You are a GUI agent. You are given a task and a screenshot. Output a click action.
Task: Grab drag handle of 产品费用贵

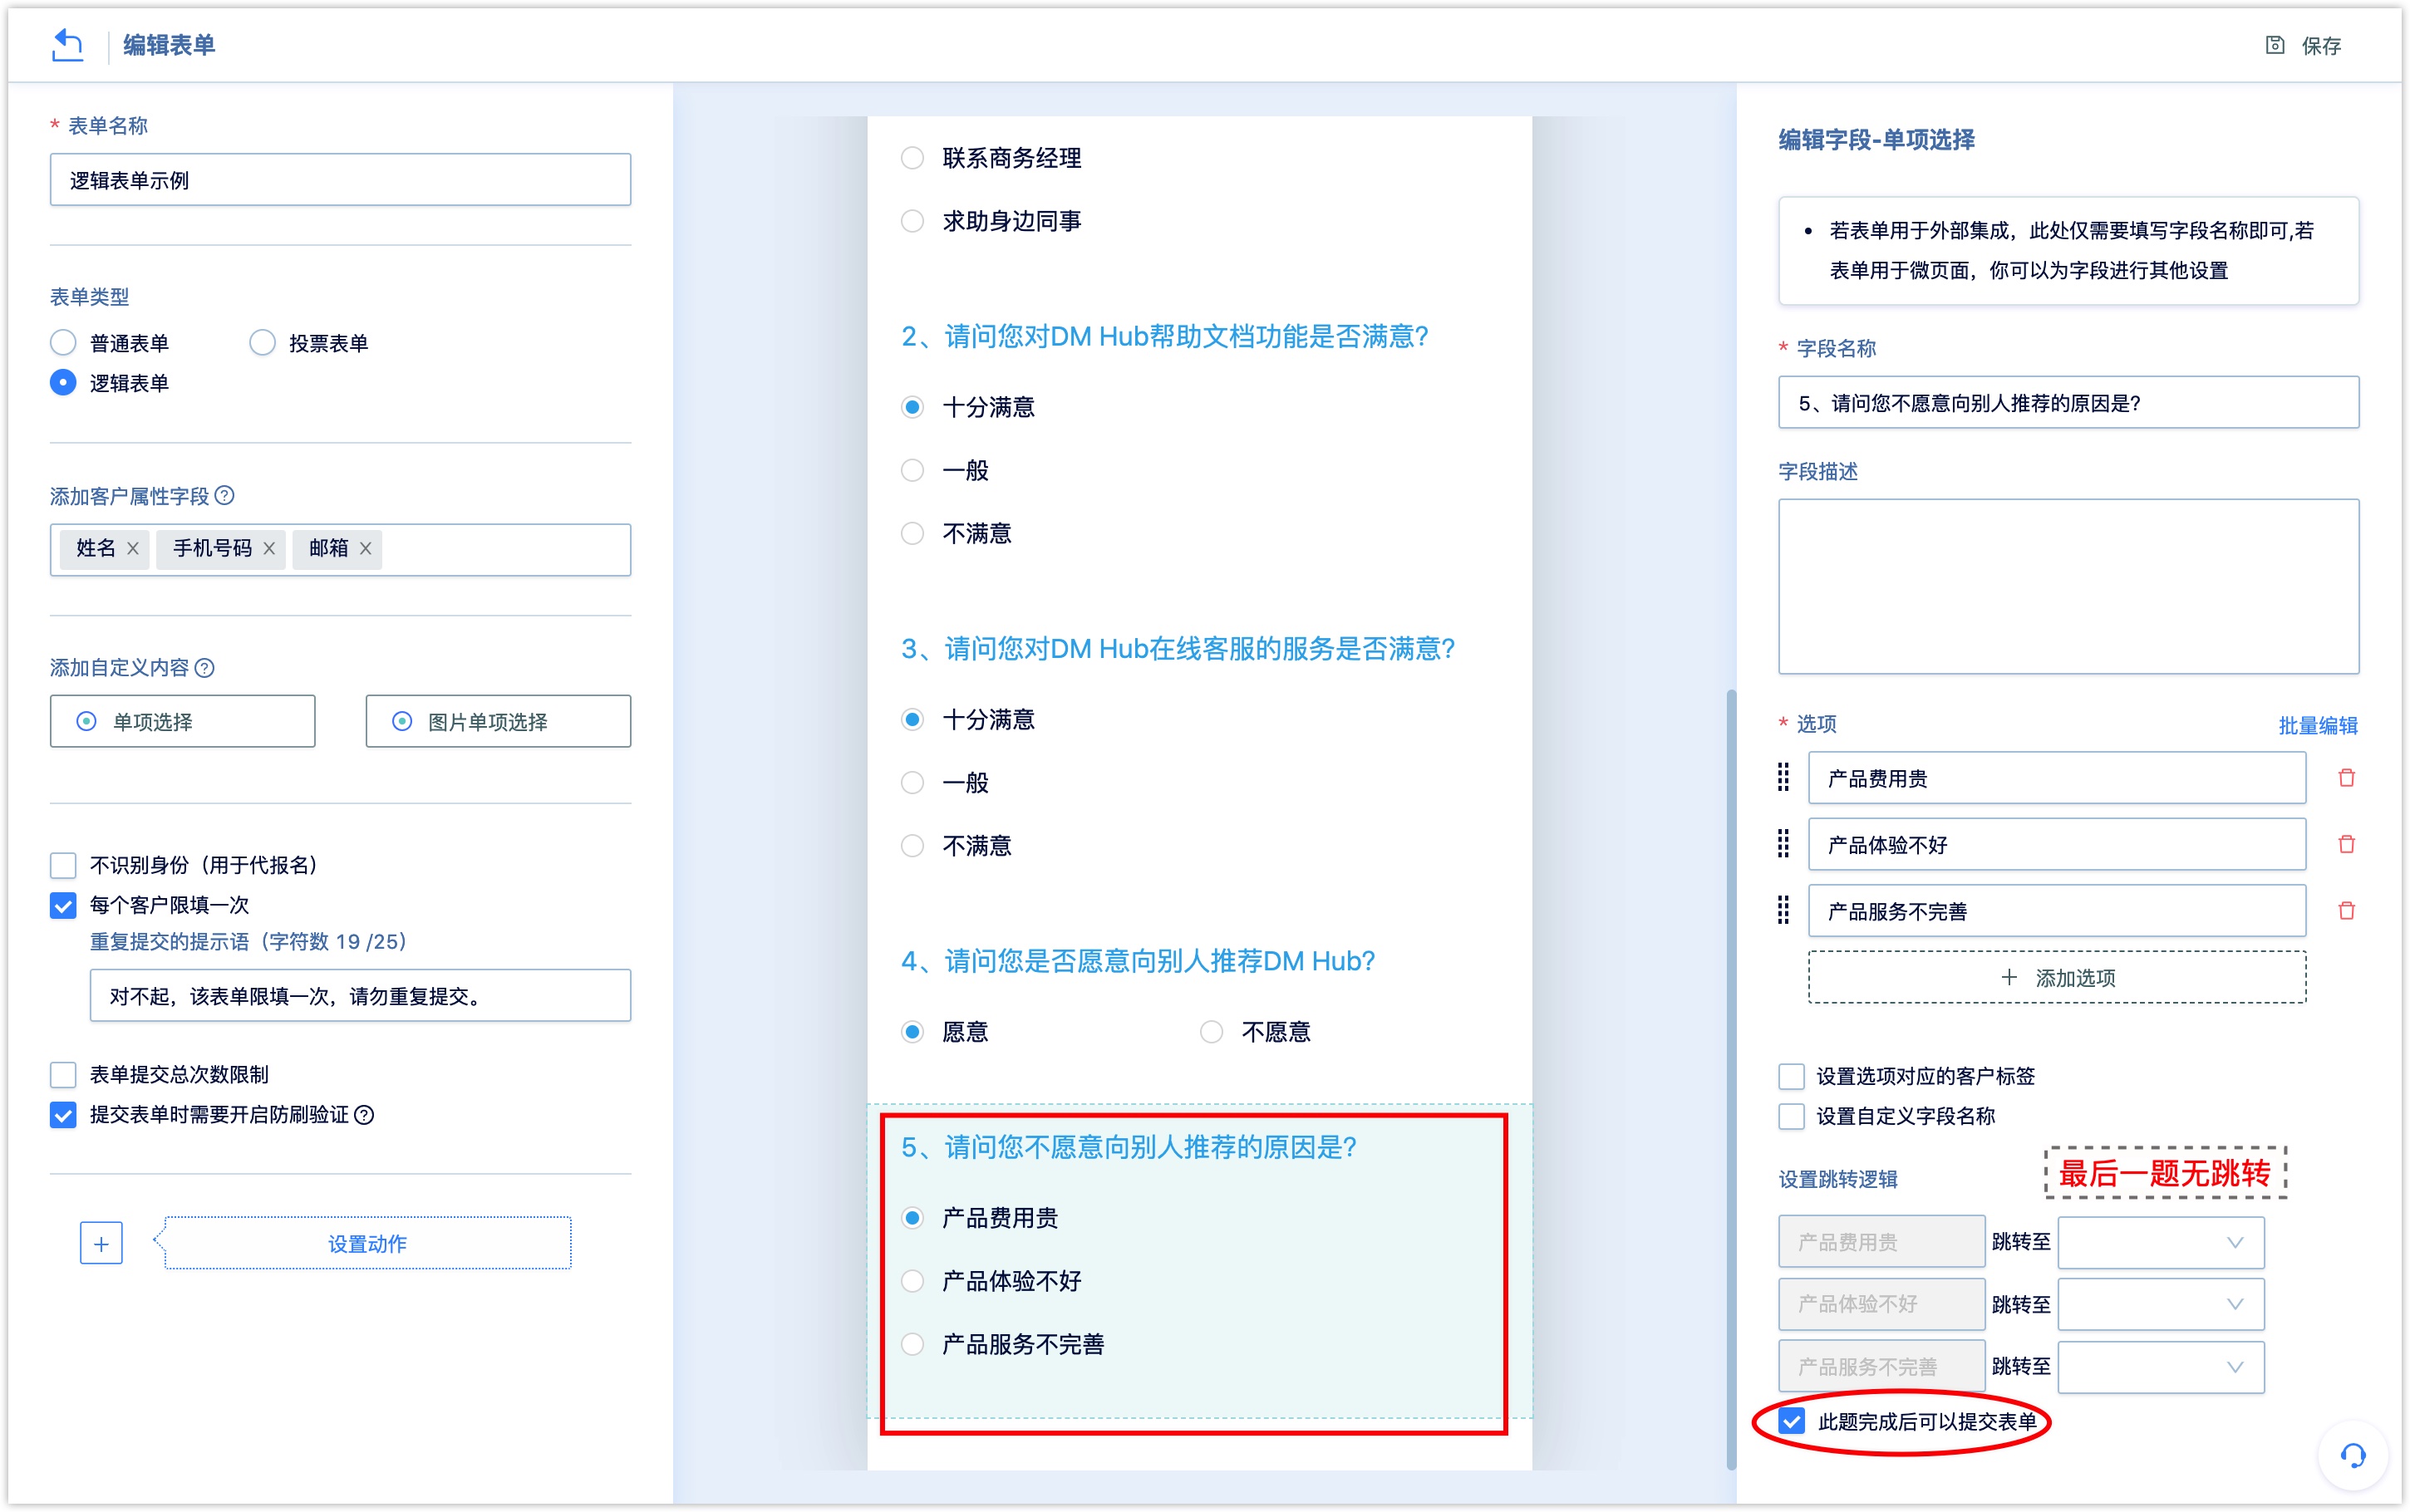1783,778
